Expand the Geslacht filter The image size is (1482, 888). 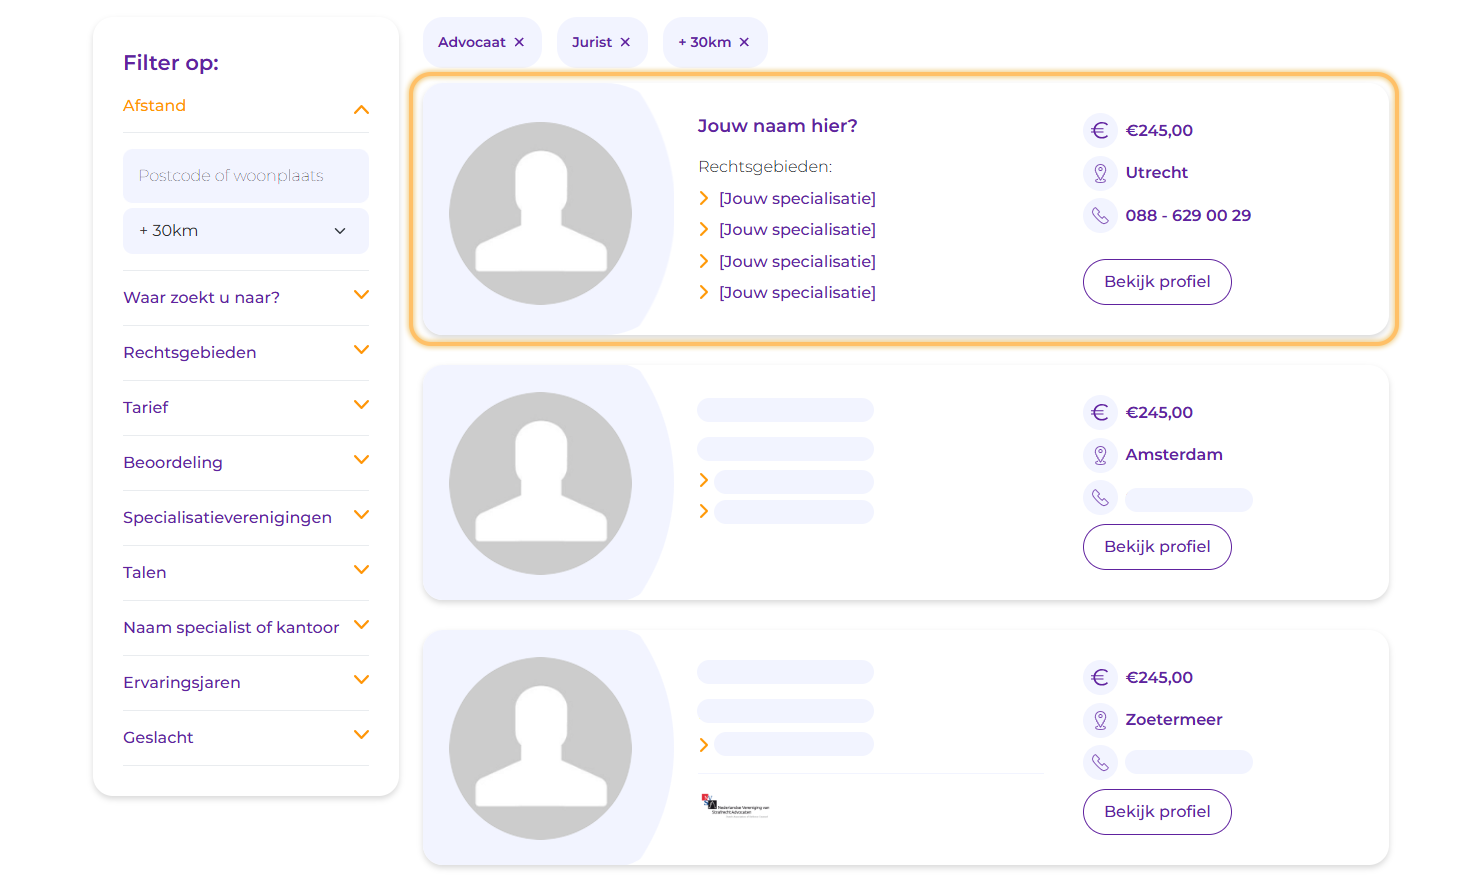tap(361, 735)
